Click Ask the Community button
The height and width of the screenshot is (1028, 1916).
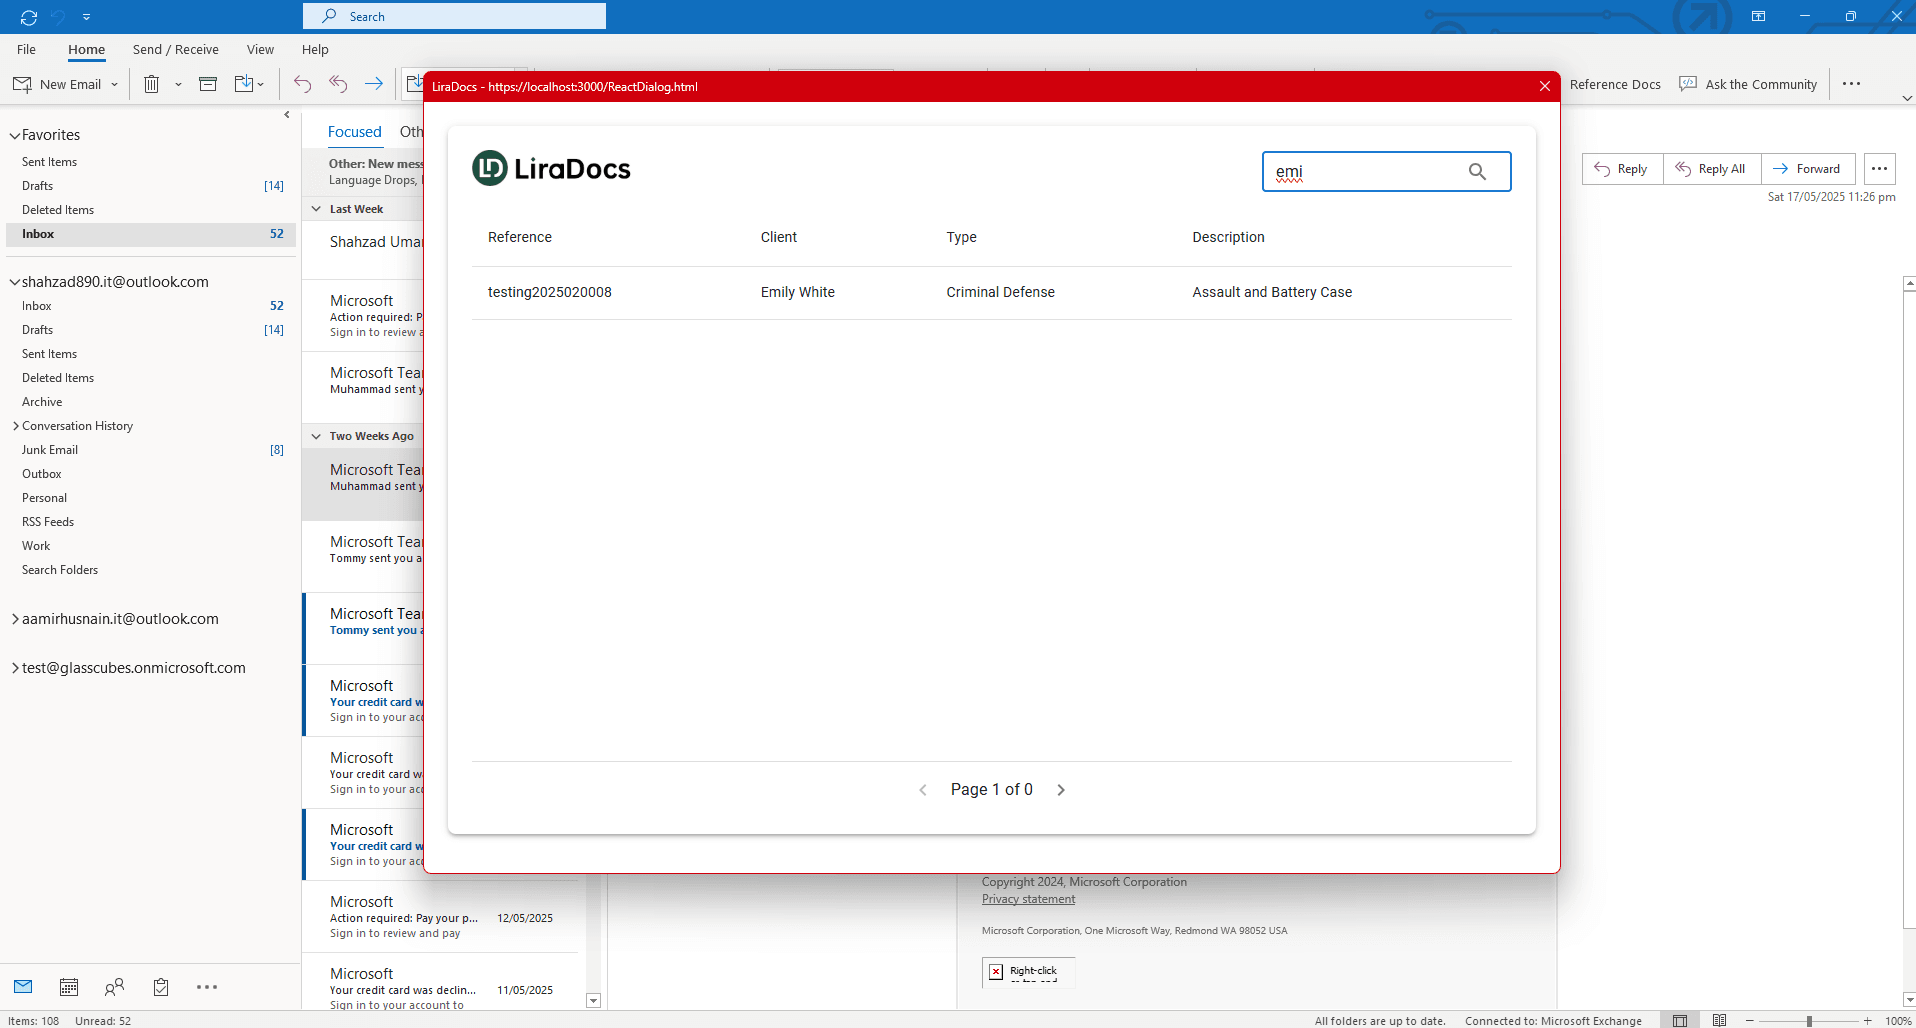pyautogui.click(x=1748, y=84)
